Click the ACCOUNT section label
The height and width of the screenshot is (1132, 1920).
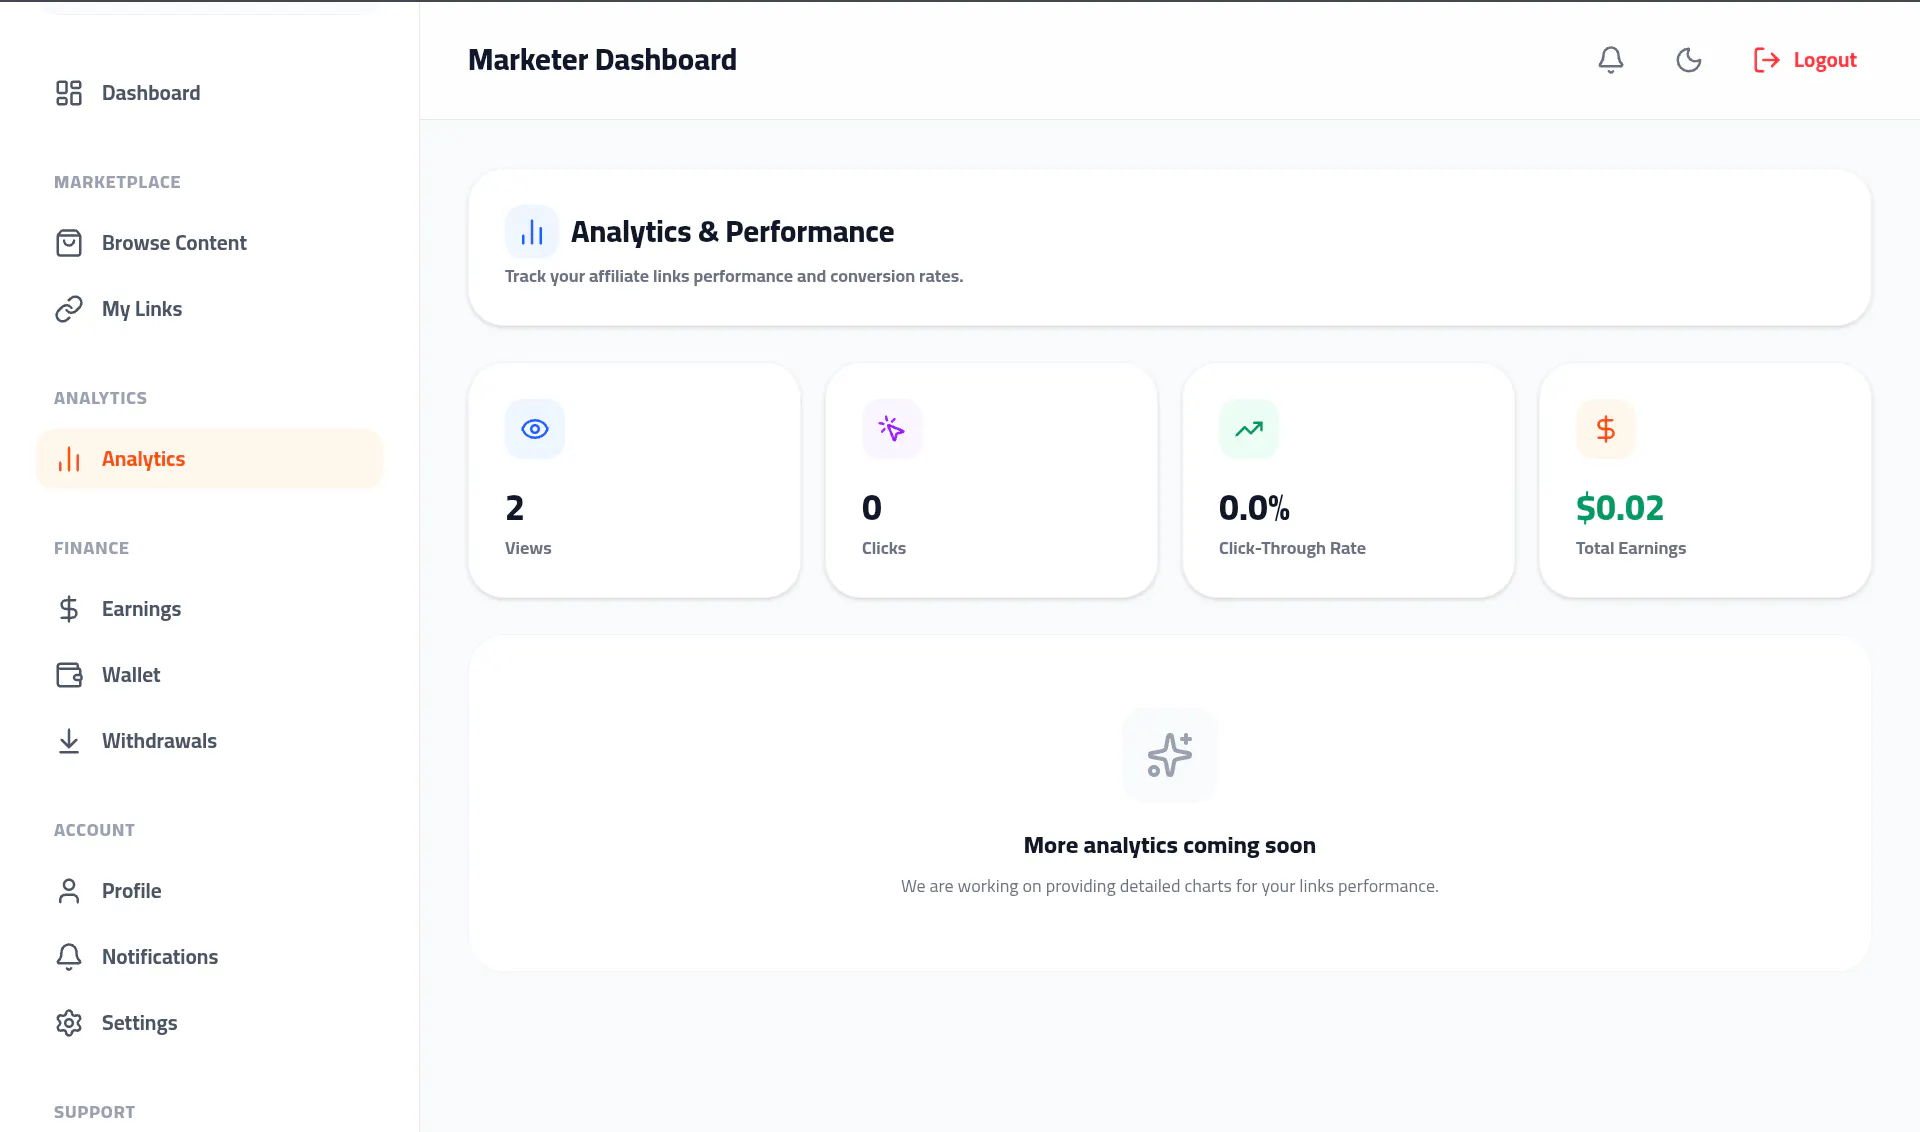click(94, 830)
